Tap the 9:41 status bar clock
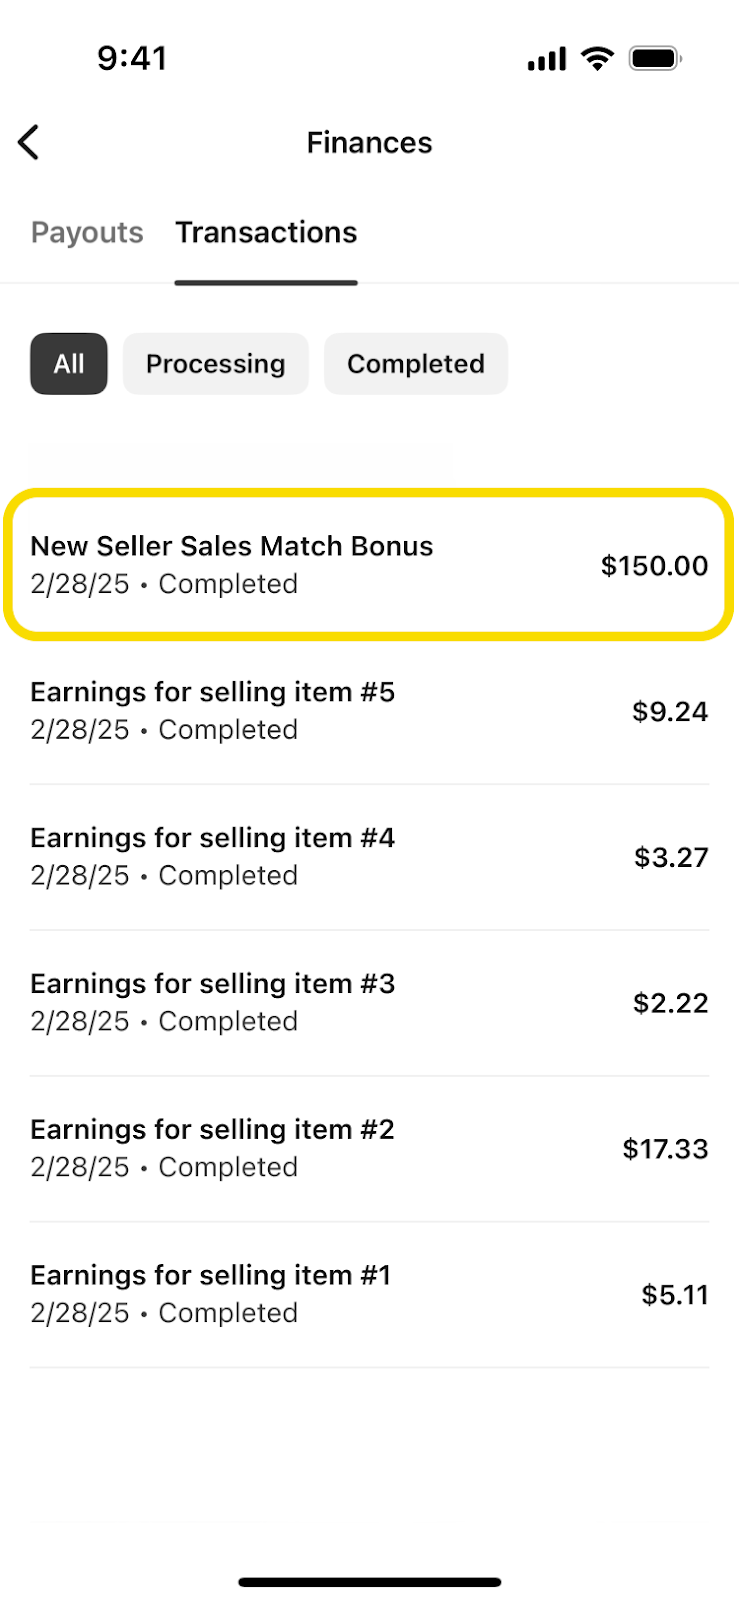The width and height of the screenshot is (739, 1600). (x=132, y=59)
